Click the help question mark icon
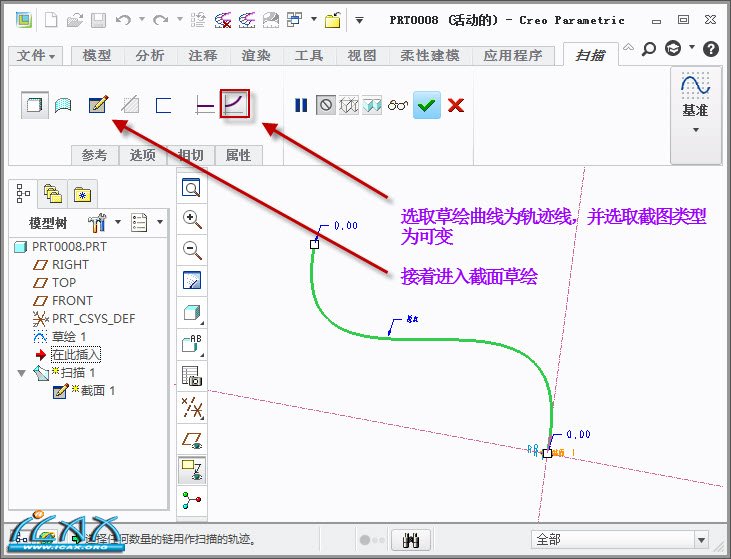Viewport: 731px width, 559px height. pos(710,48)
